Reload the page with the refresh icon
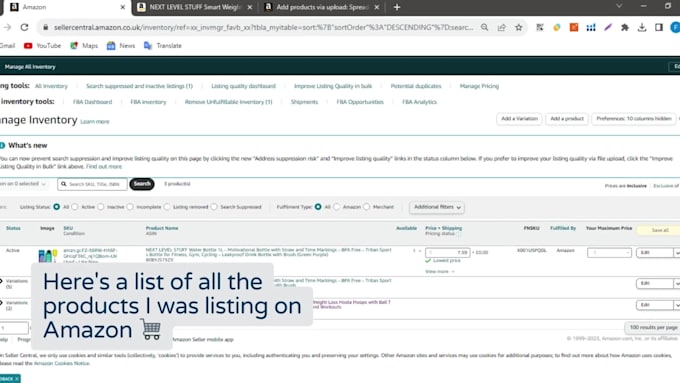 [24, 27]
